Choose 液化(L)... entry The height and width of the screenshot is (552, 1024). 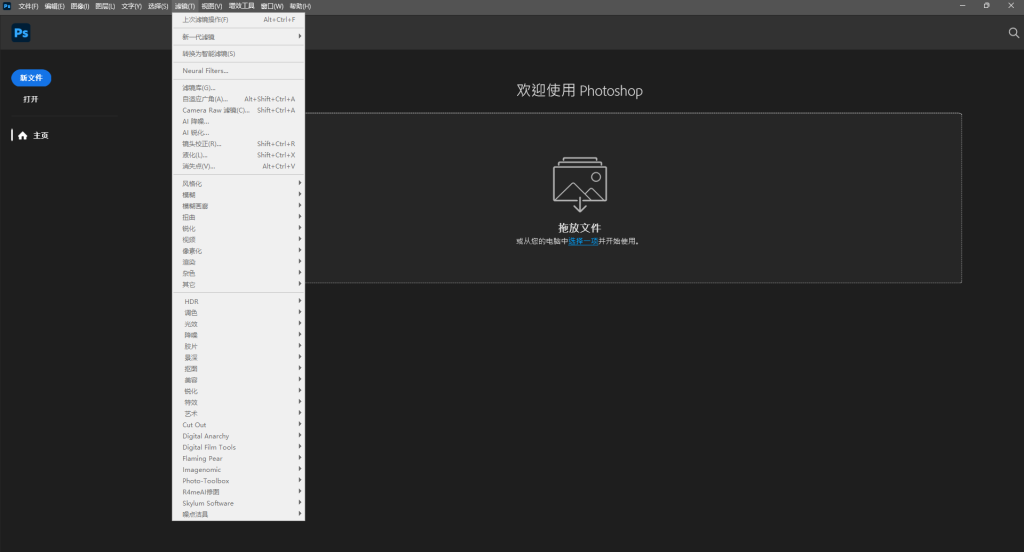click(238, 155)
